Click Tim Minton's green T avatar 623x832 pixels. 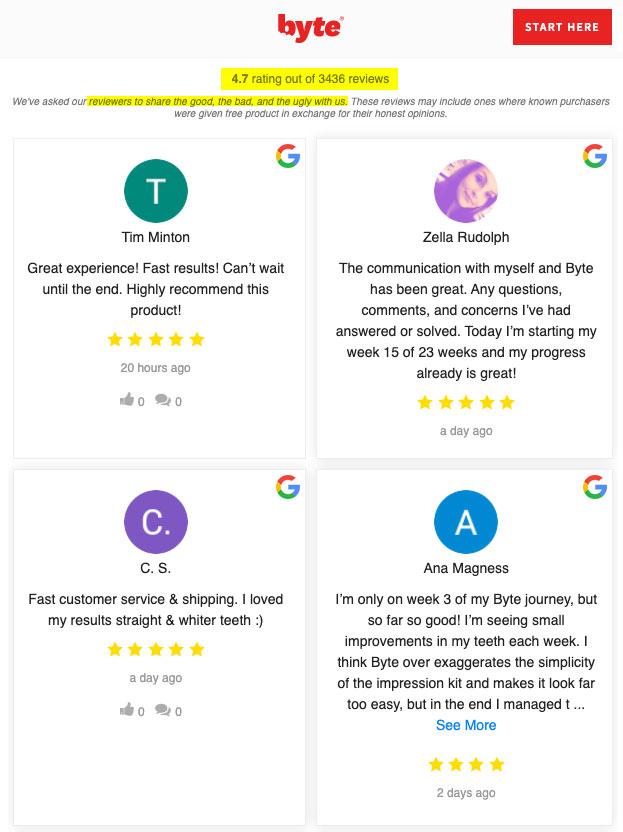click(155, 191)
